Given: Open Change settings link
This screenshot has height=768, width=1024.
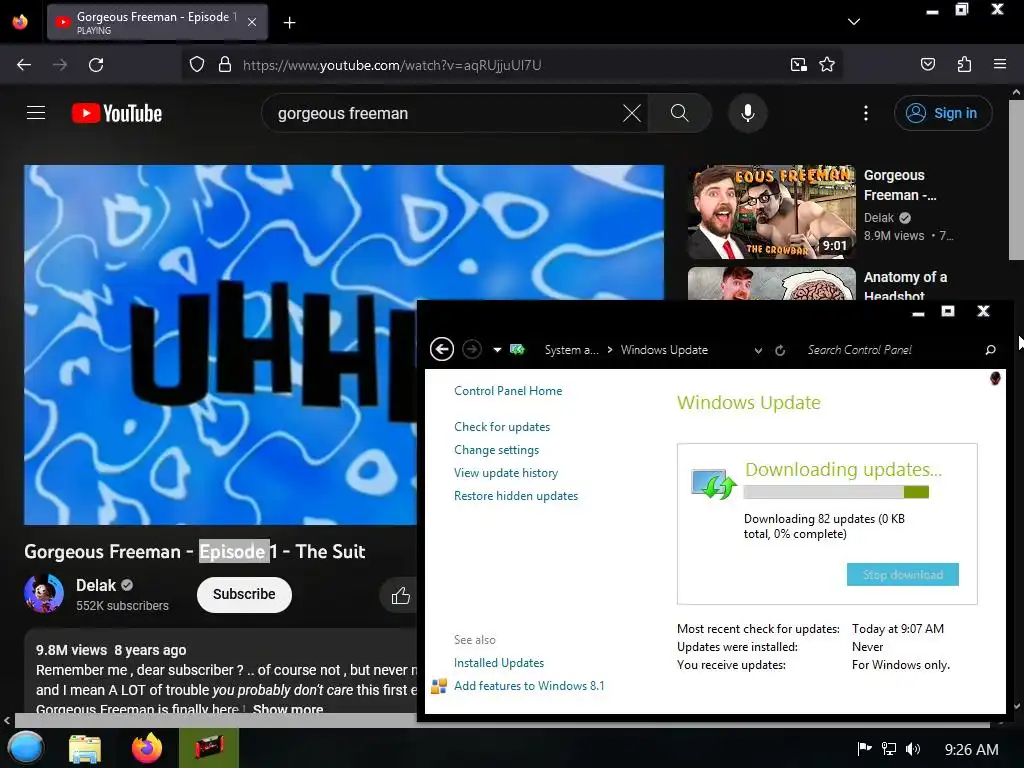Looking at the screenshot, I should pyautogui.click(x=496, y=450).
